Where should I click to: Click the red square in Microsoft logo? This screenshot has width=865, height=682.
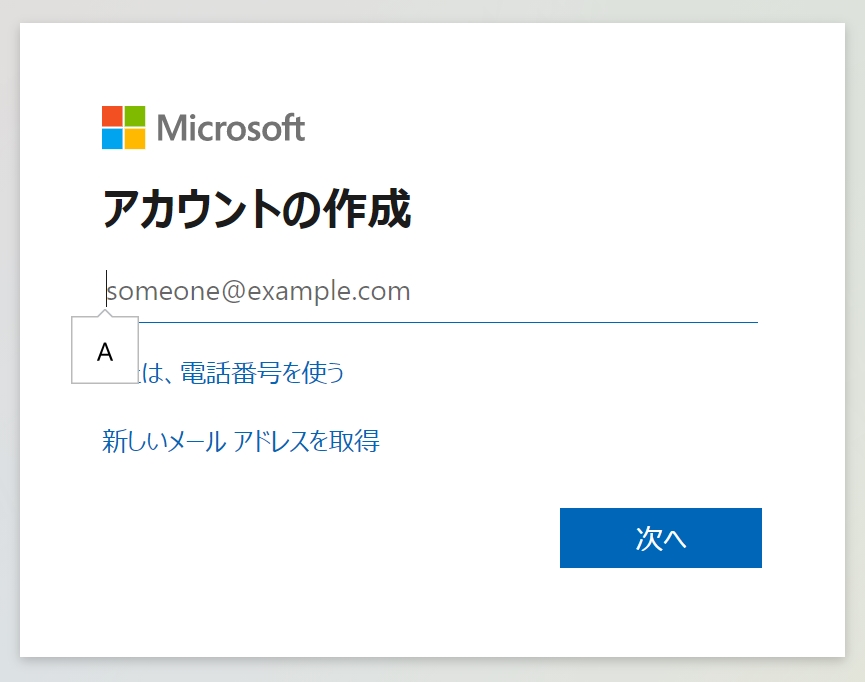point(113,116)
